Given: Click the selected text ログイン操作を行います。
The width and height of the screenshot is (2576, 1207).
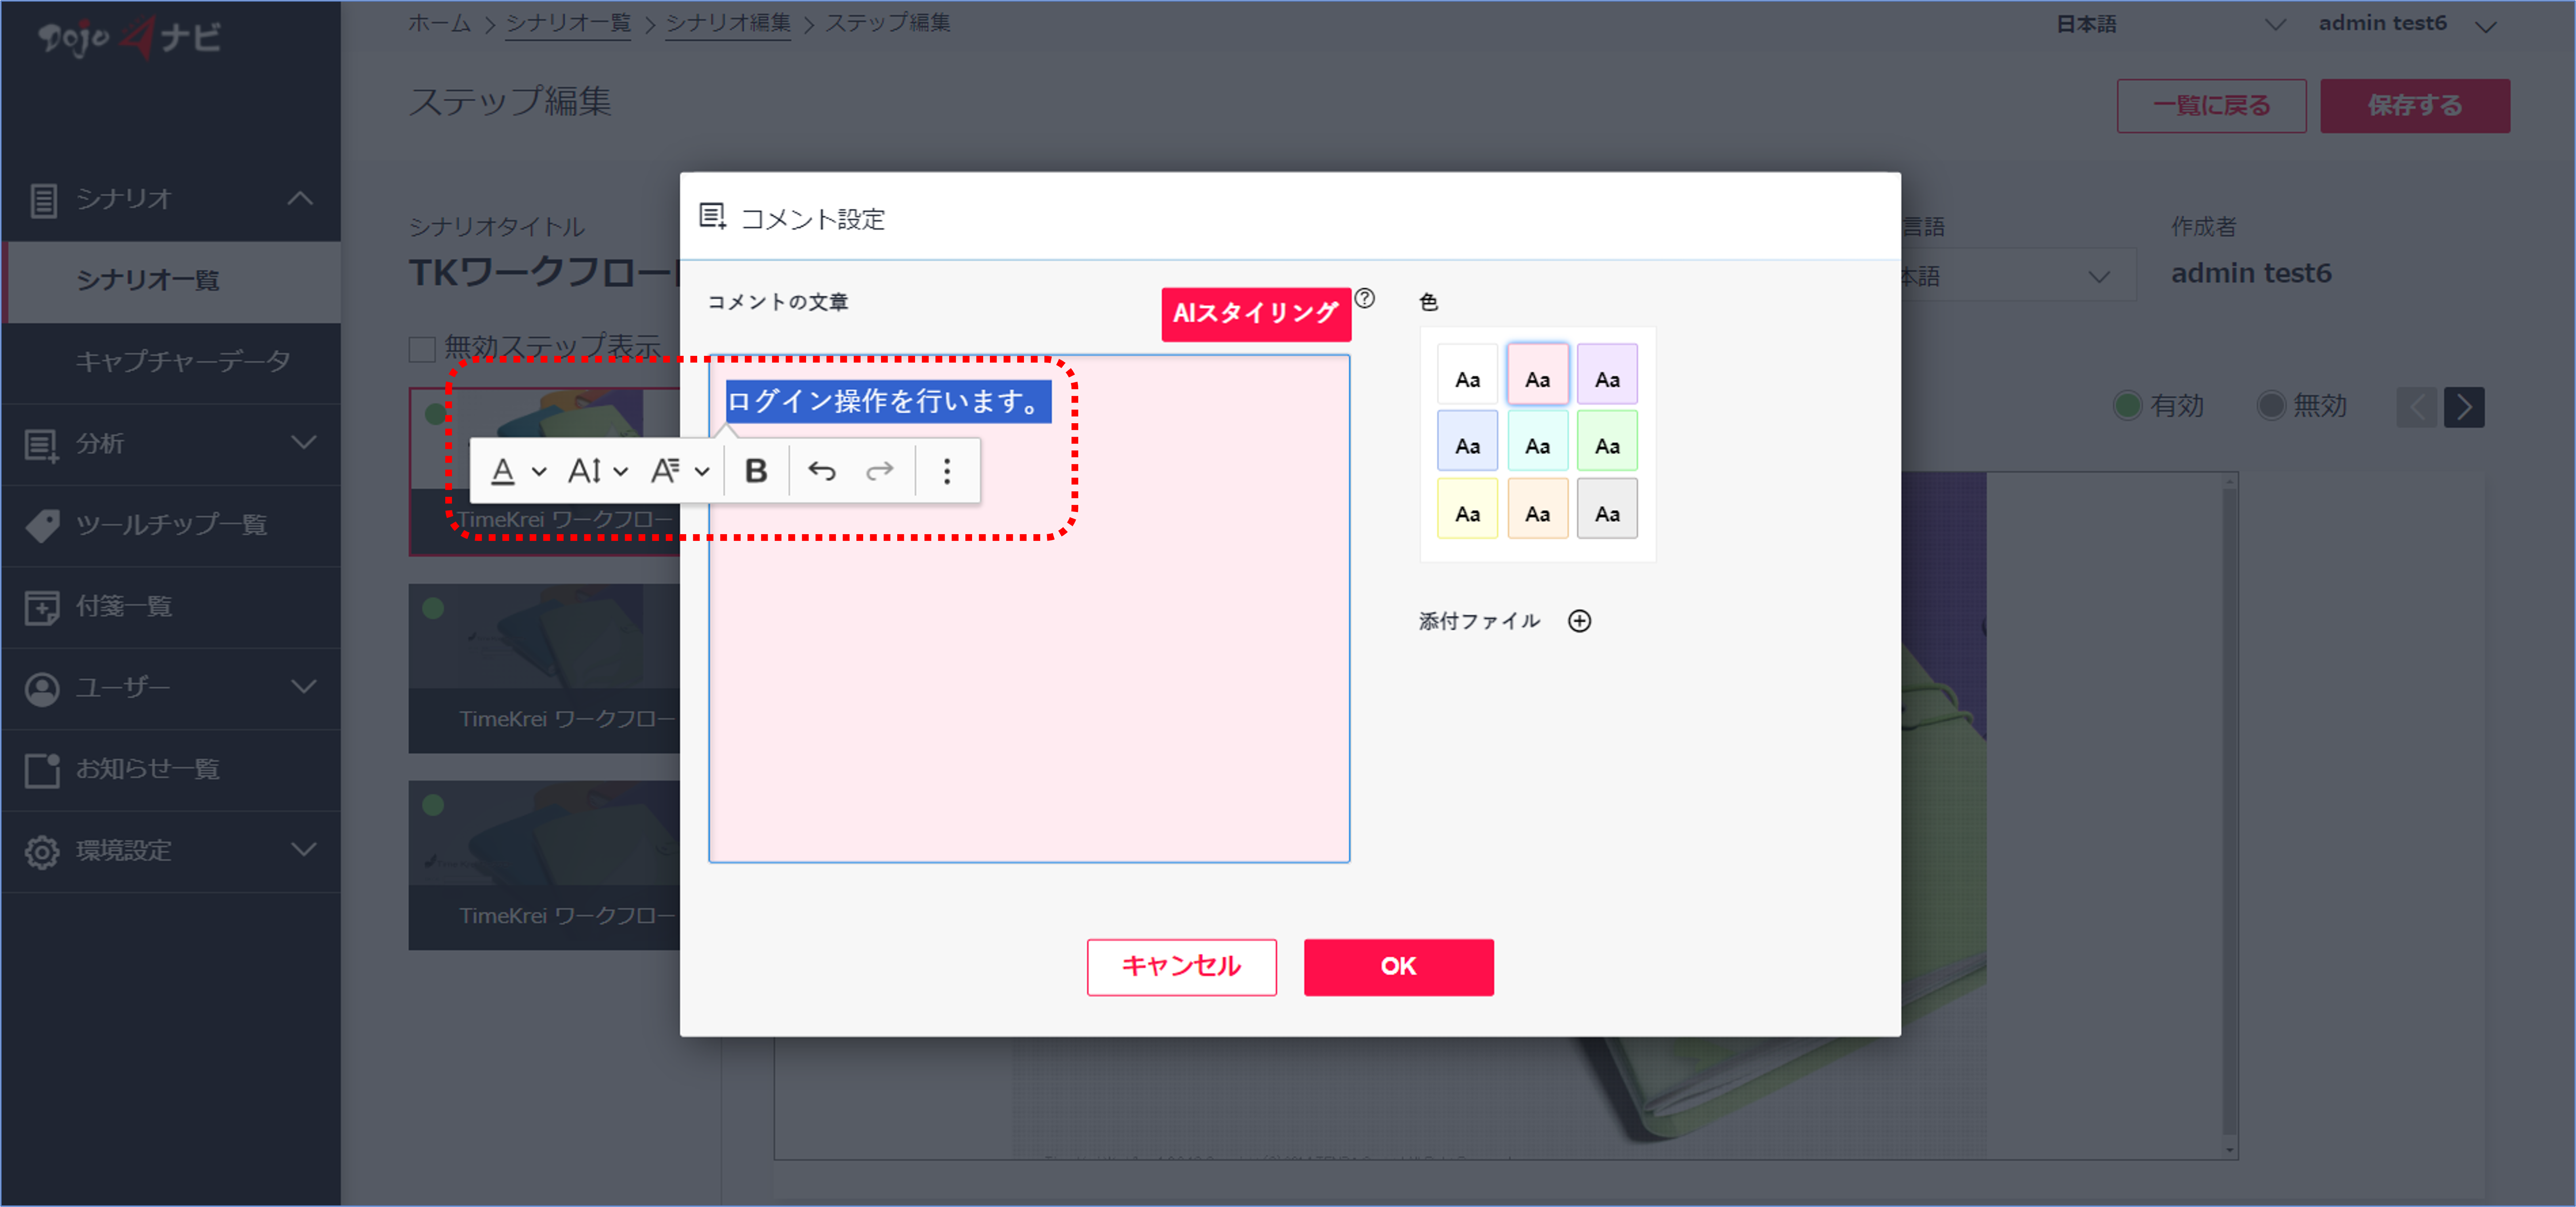Looking at the screenshot, I should [888, 401].
